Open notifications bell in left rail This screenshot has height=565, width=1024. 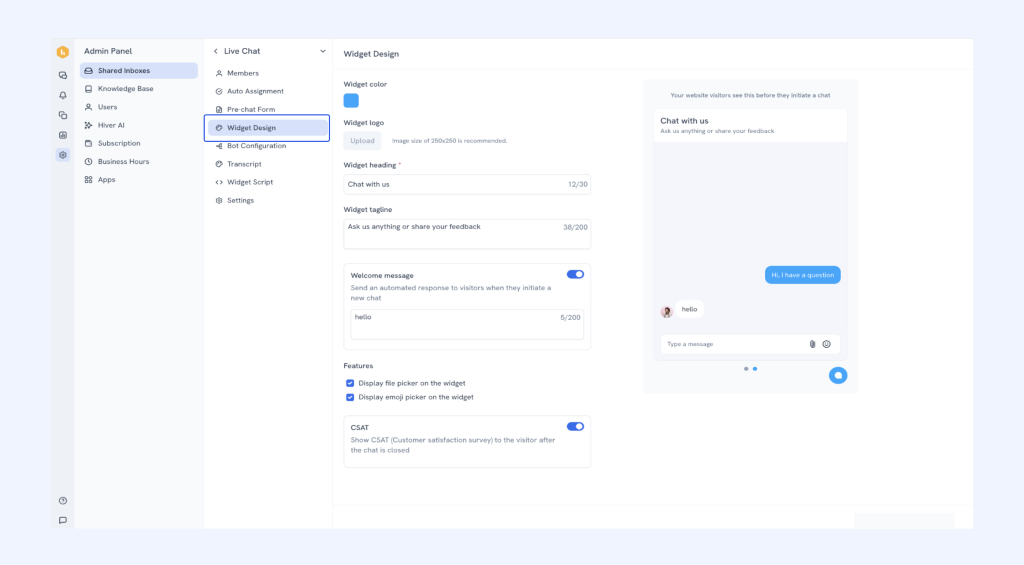63,95
